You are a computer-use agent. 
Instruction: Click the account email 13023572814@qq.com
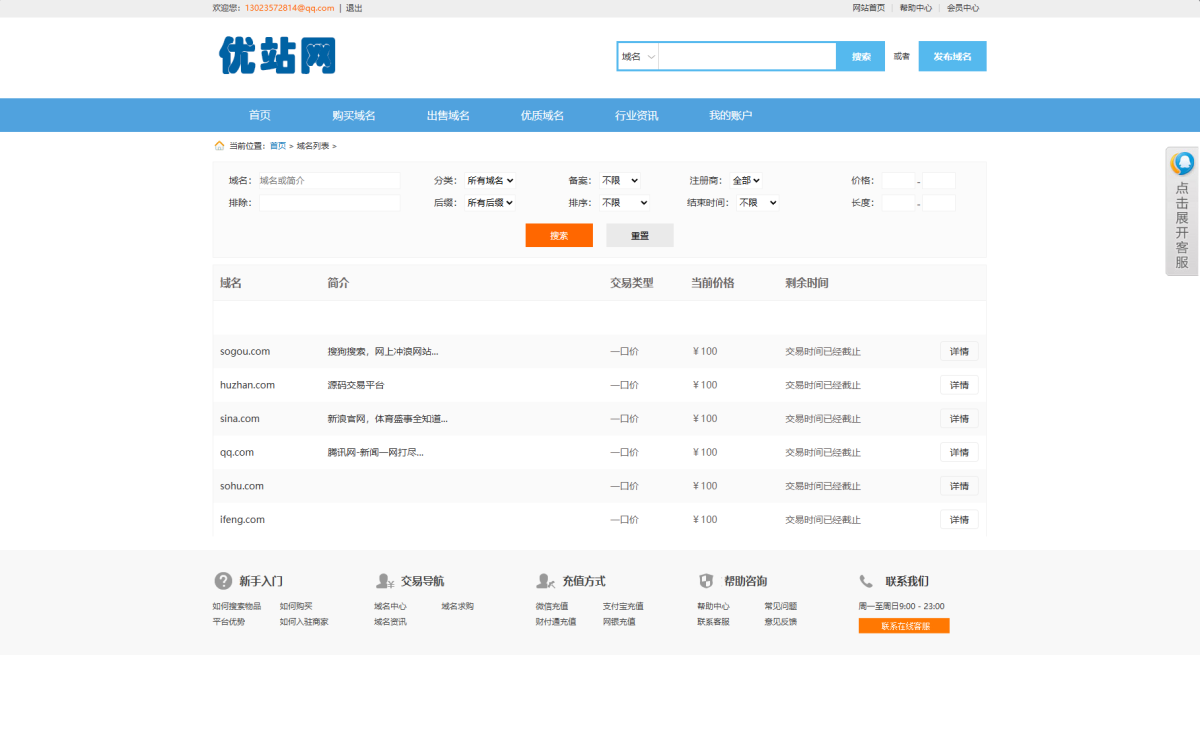[289, 8]
